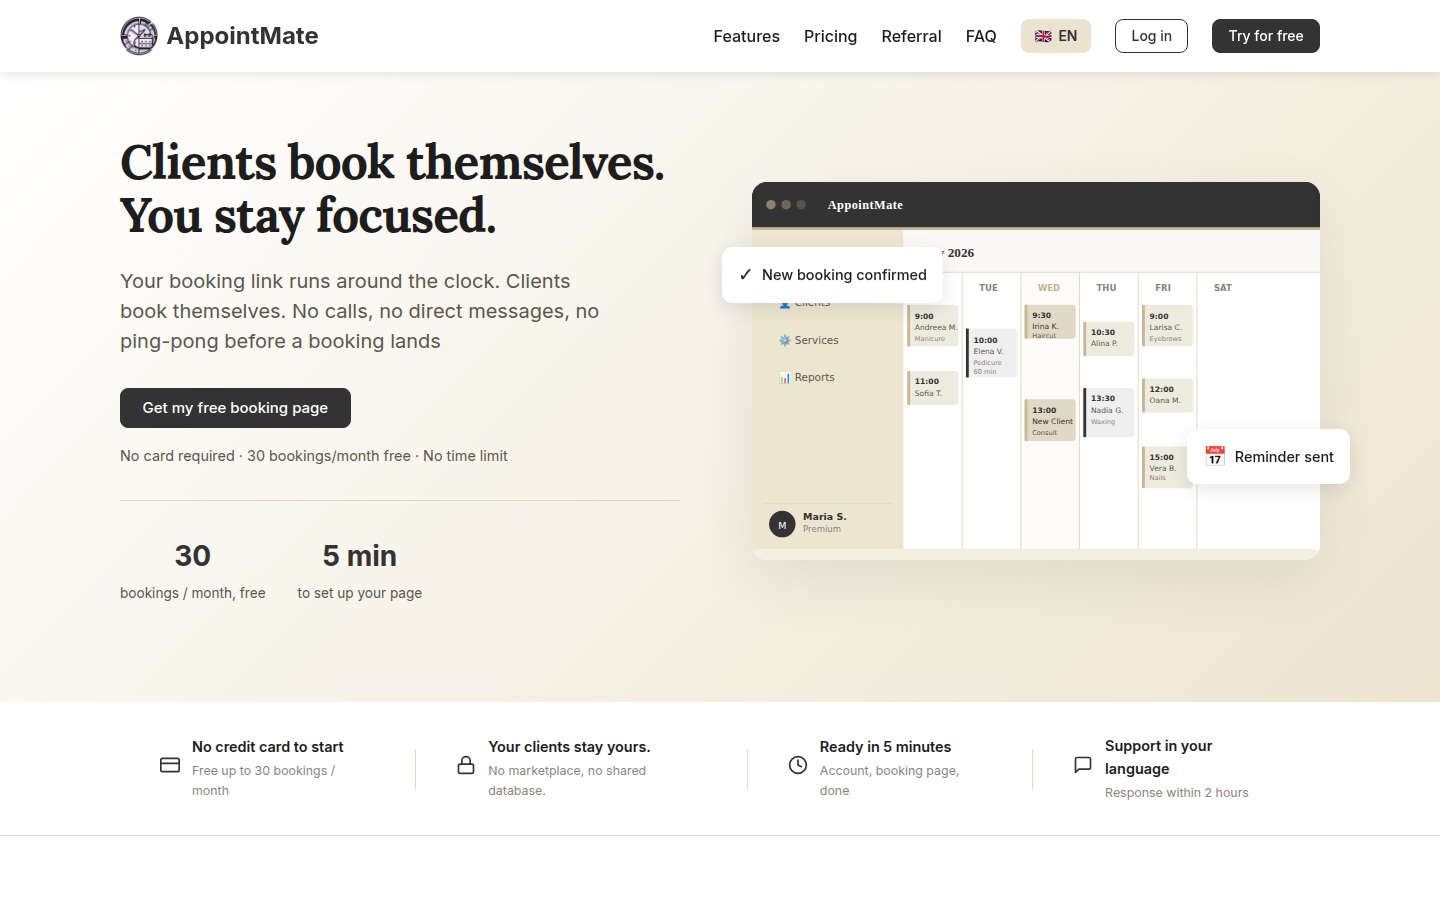Select Services in the mockup sidebar
1440x900 pixels.
tap(809, 340)
